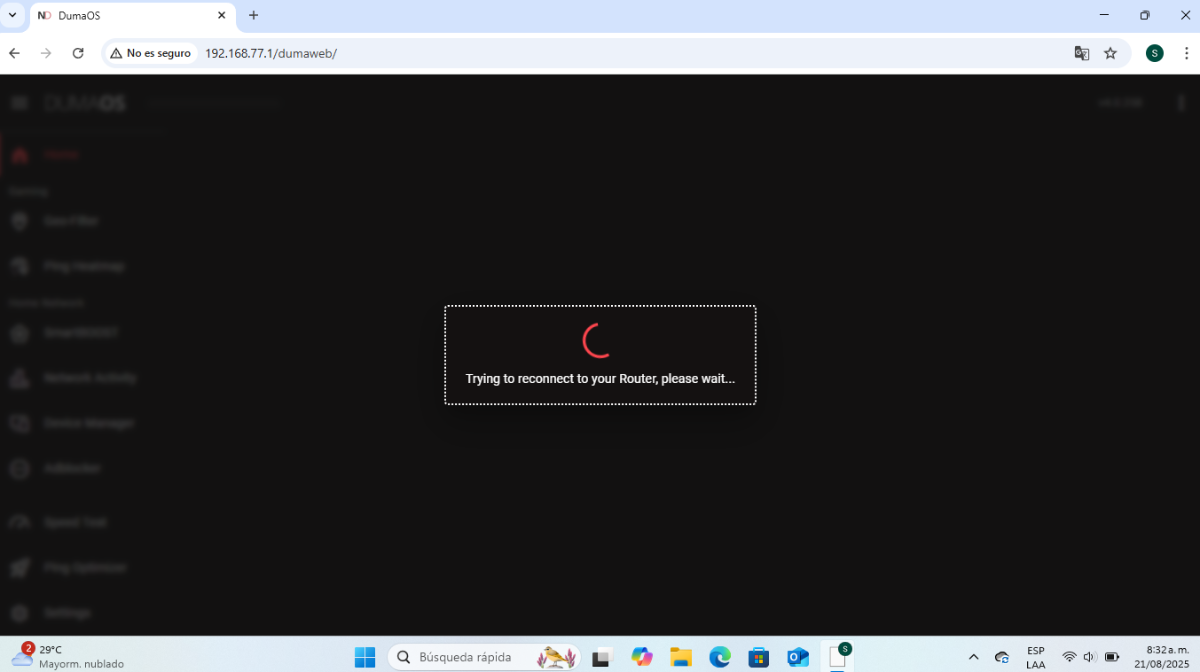Check the battery tray icon
Screen dimensions: 1200x672
1112,657
